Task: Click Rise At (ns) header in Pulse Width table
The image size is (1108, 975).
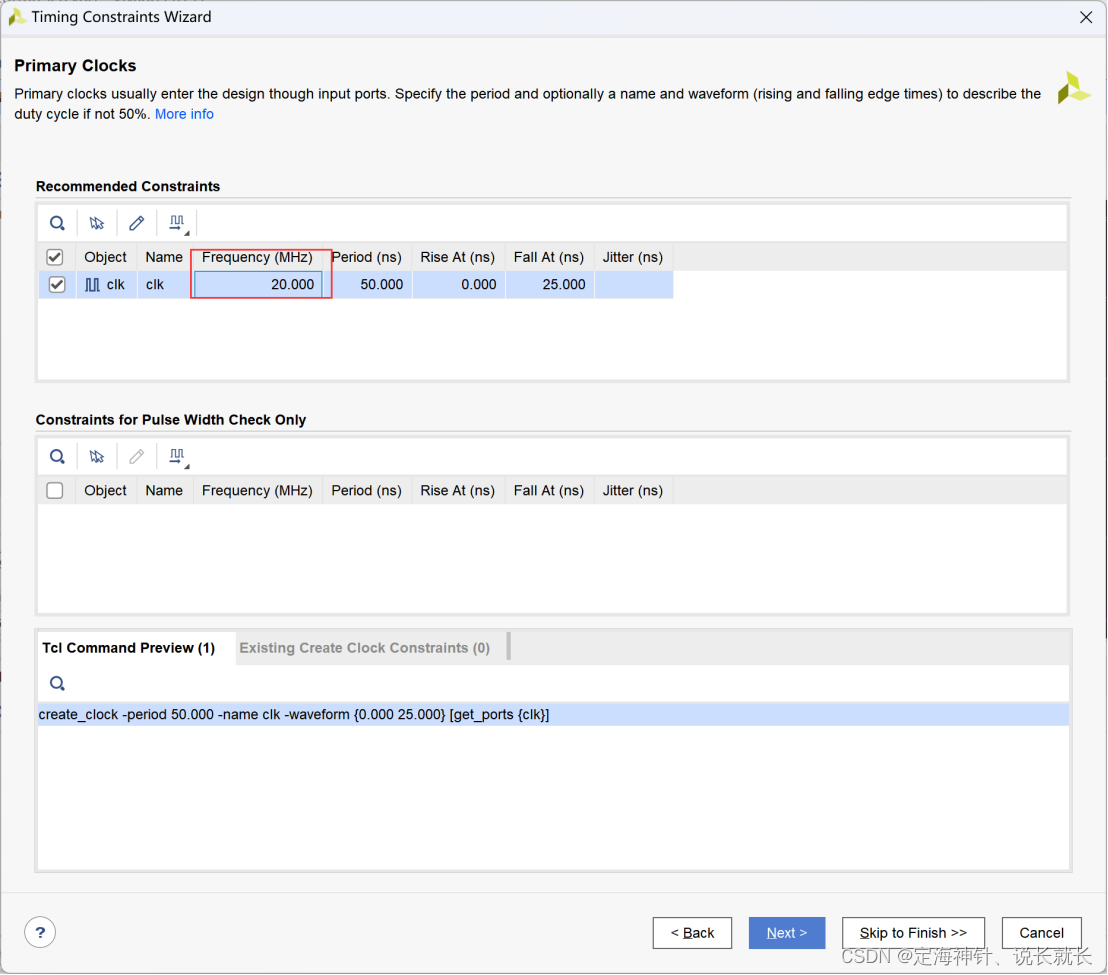Action: [458, 490]
